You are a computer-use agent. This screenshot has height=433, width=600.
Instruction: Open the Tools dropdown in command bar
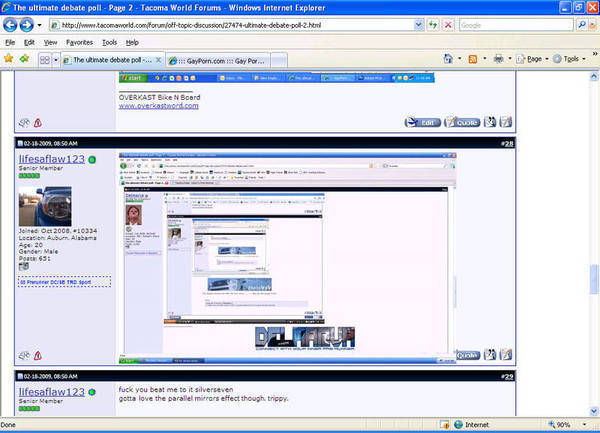pyautogui.click(x=569, y=59)
